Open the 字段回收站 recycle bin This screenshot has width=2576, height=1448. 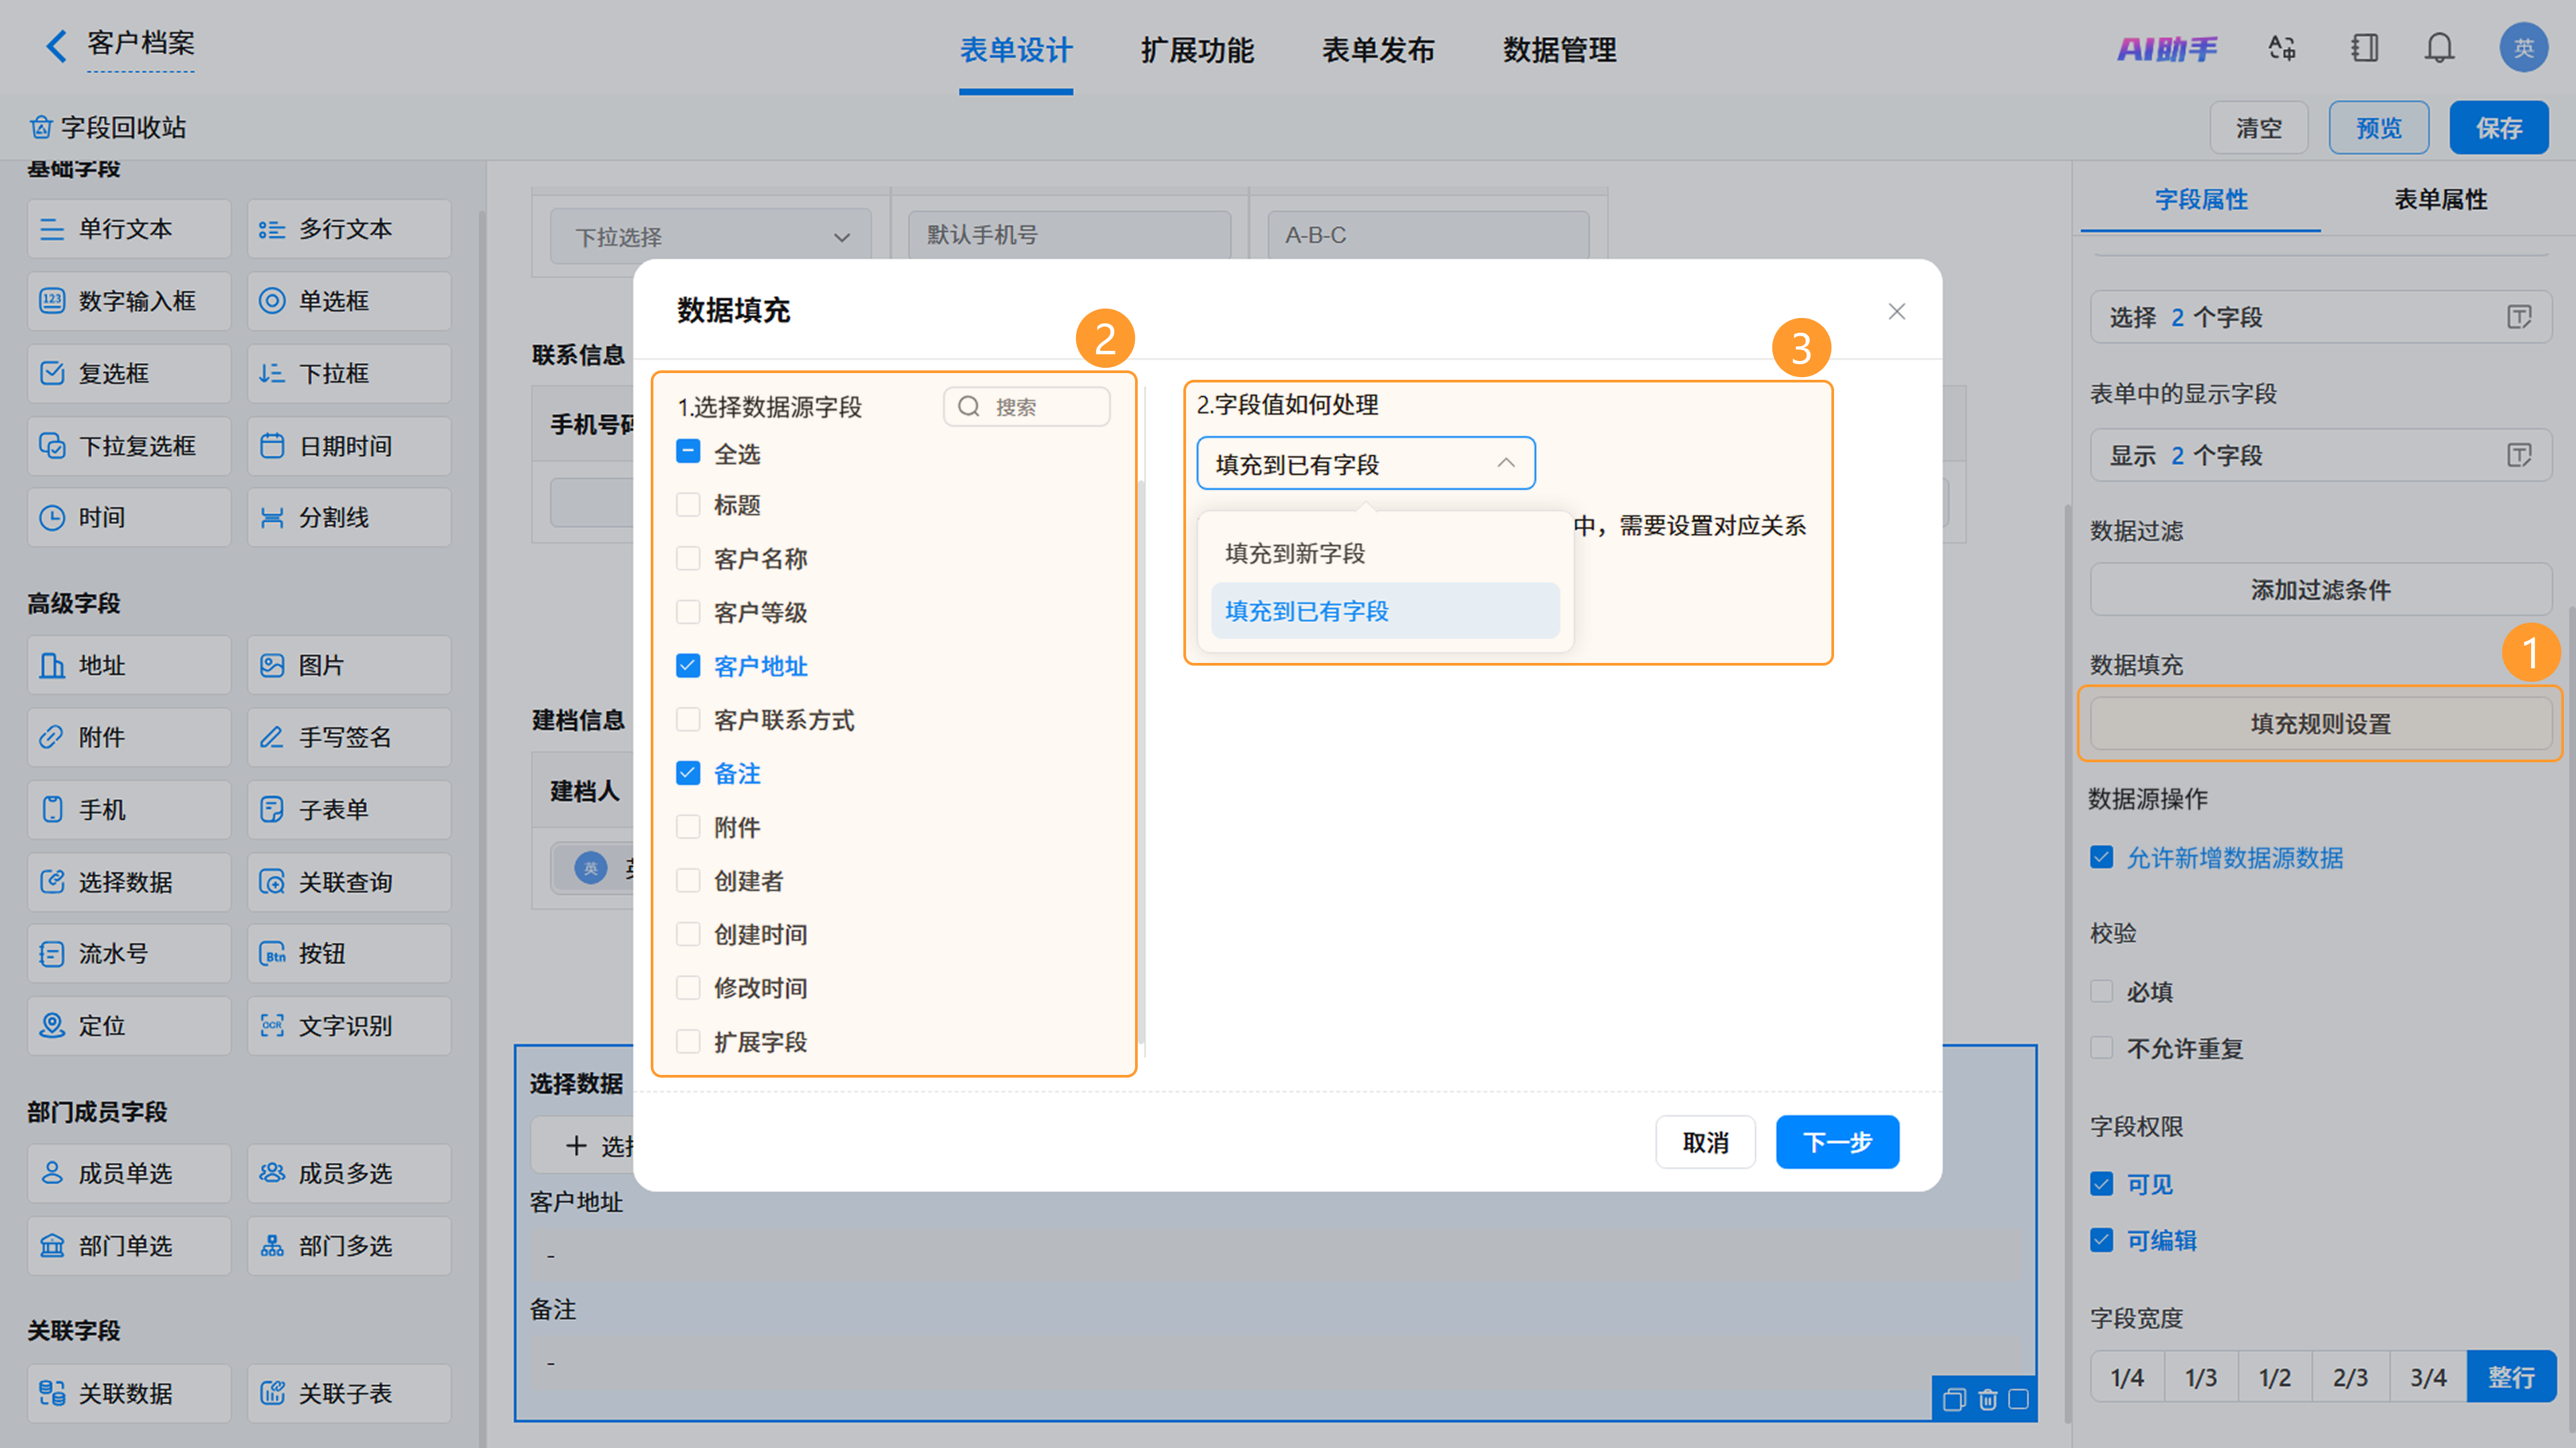click(x=108, y=127)
